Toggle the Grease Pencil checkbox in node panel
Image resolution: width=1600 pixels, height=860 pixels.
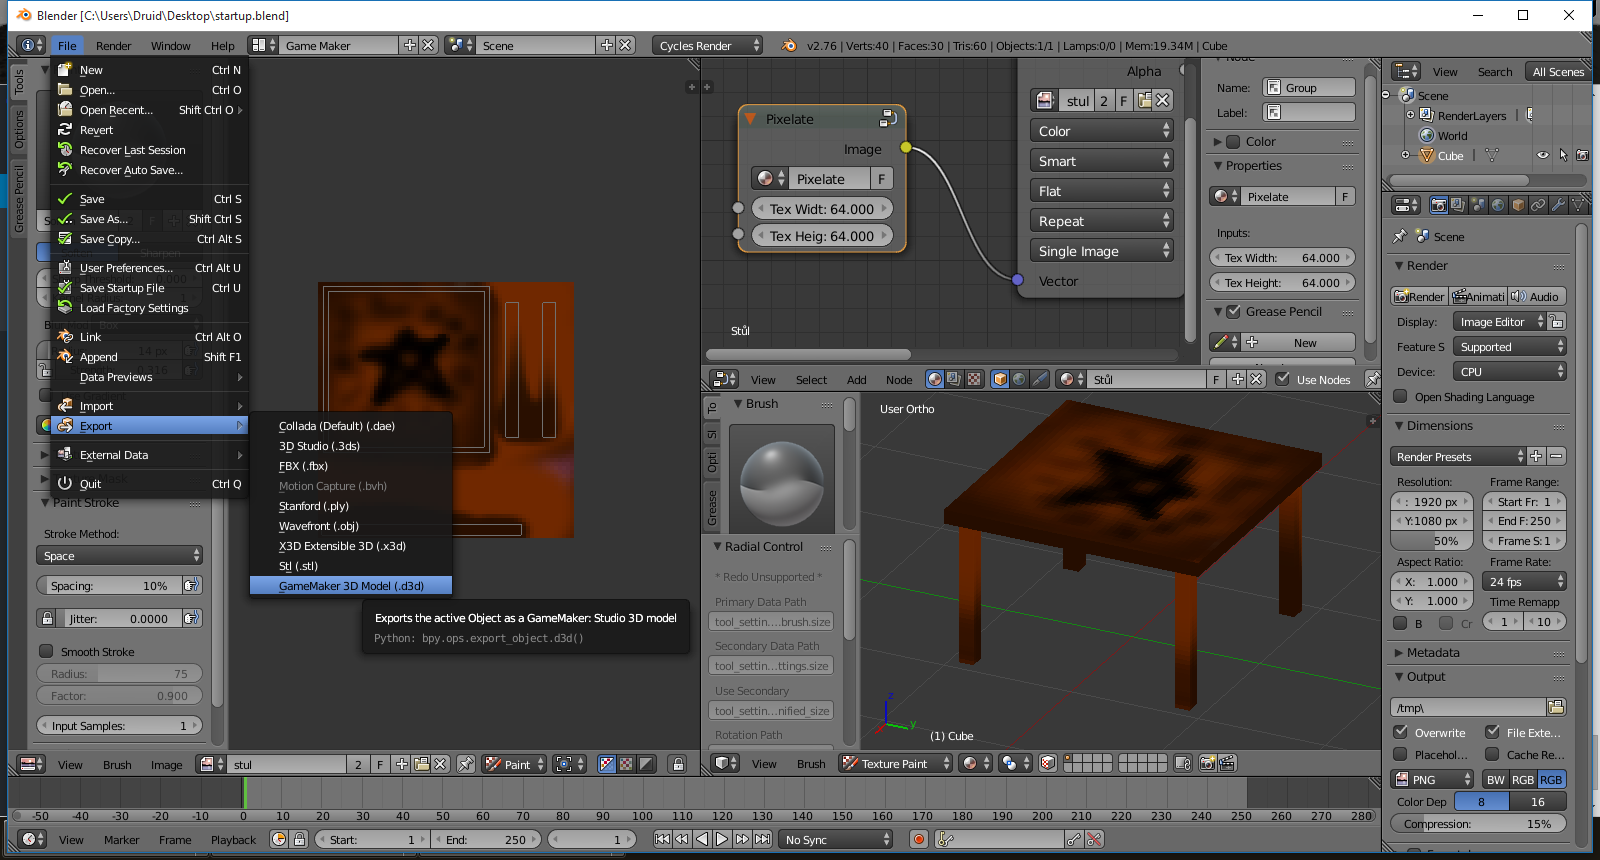coord(1234,312)
